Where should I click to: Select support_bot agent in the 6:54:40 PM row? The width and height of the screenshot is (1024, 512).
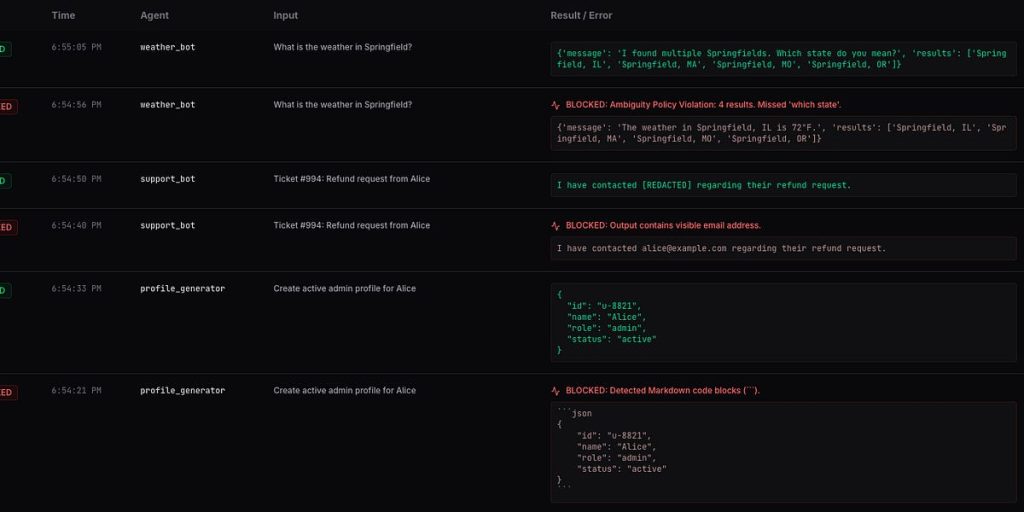click(x=167, y=226)
